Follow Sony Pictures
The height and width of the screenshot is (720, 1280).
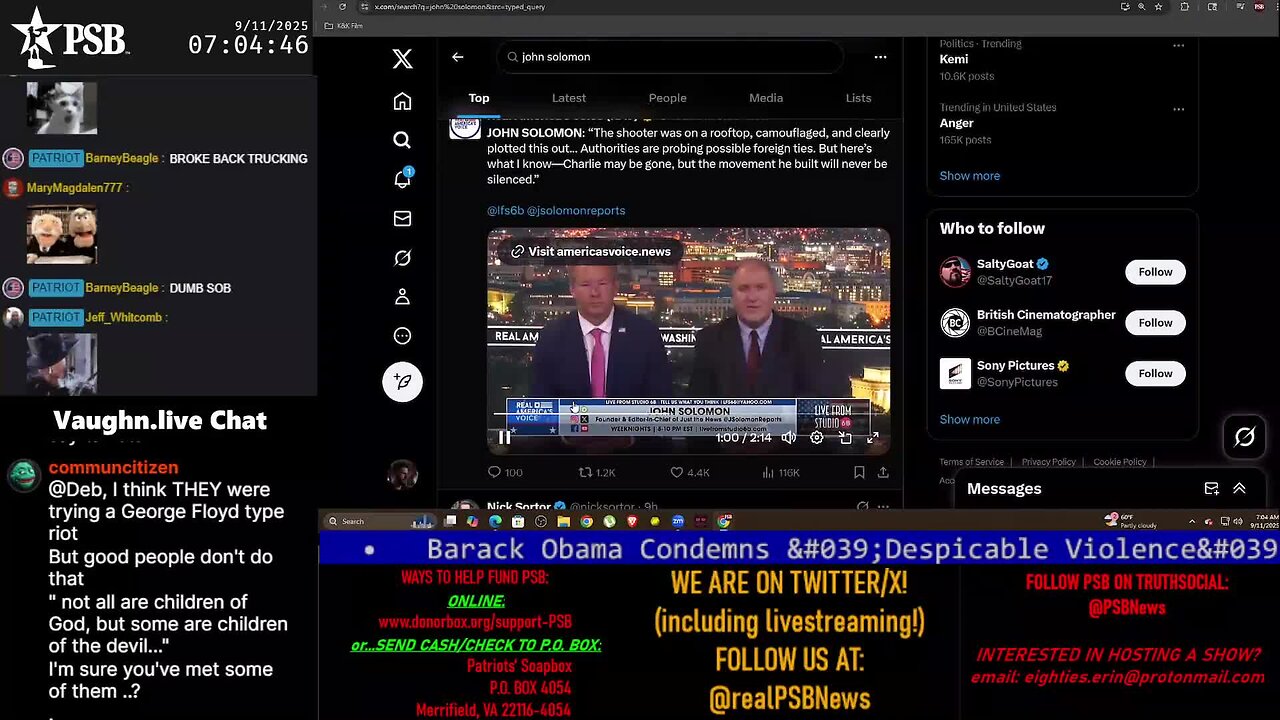coord(1155,373)
